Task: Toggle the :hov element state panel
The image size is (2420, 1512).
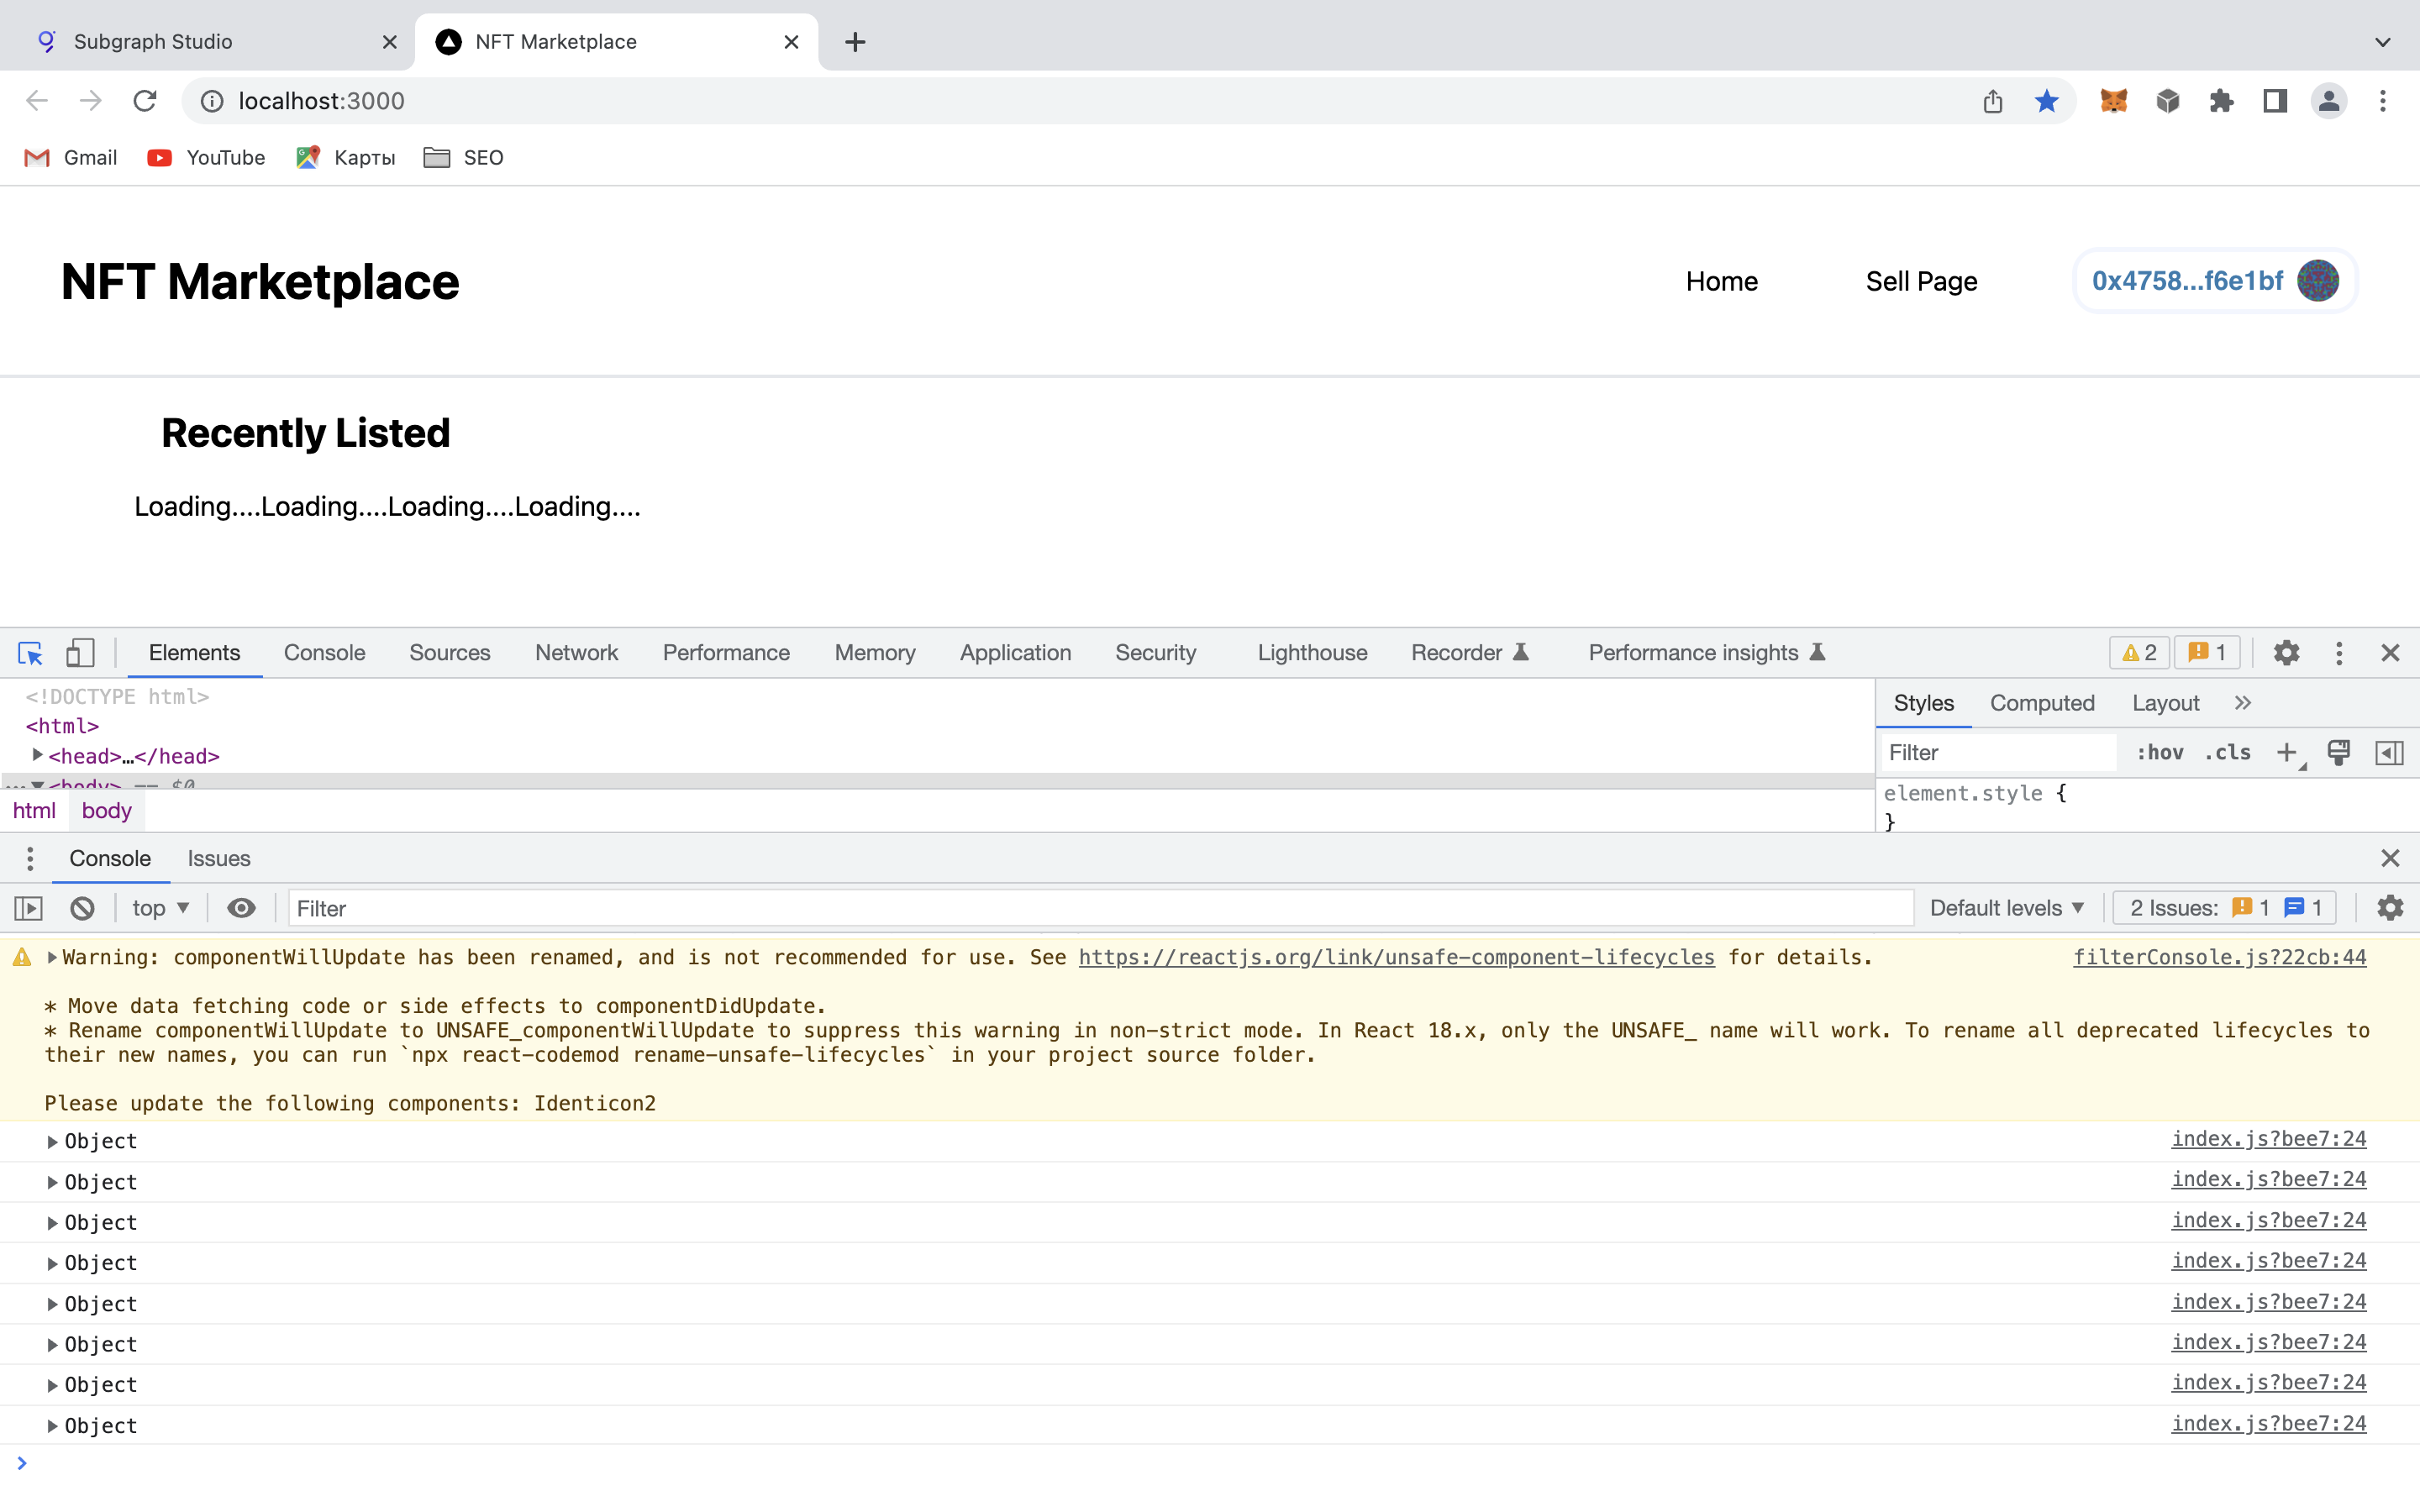Action: (x=2159, y=753)
